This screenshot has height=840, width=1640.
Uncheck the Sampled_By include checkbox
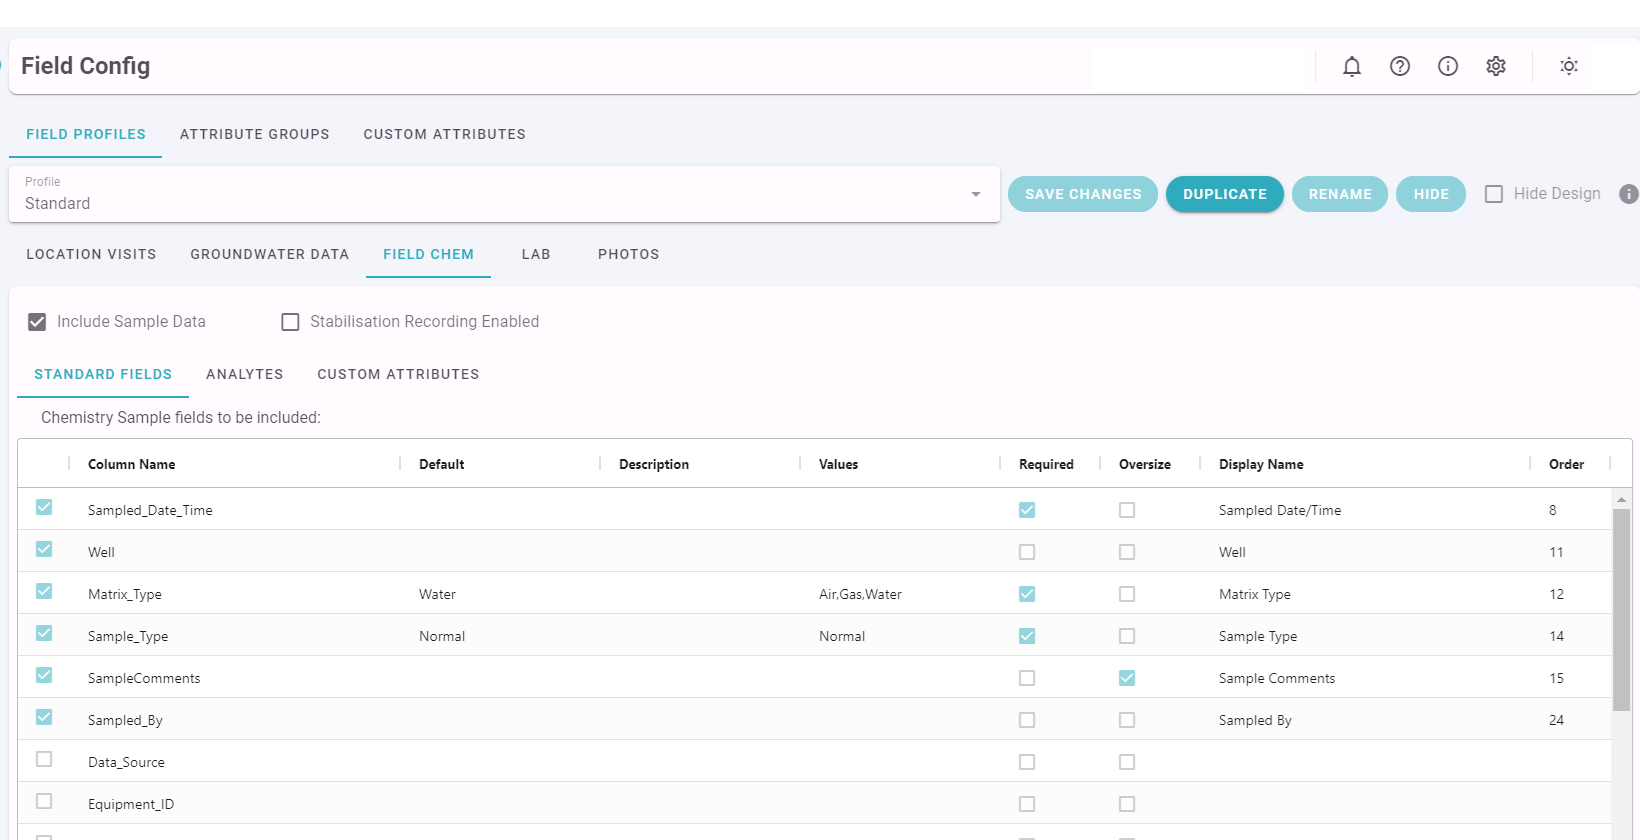[x=44, y=717]
